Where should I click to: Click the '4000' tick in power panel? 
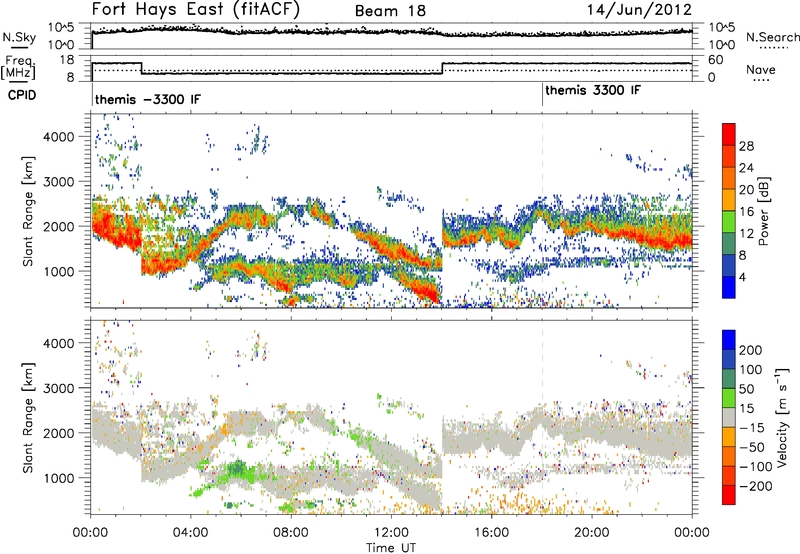pyautogui.click(x=59, y=137)
